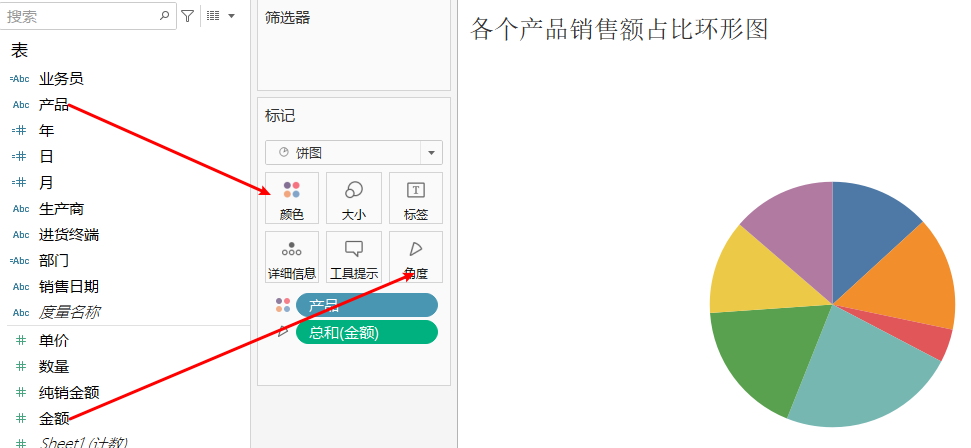Click the 总和(金额) green pill

tap(366, 332)
